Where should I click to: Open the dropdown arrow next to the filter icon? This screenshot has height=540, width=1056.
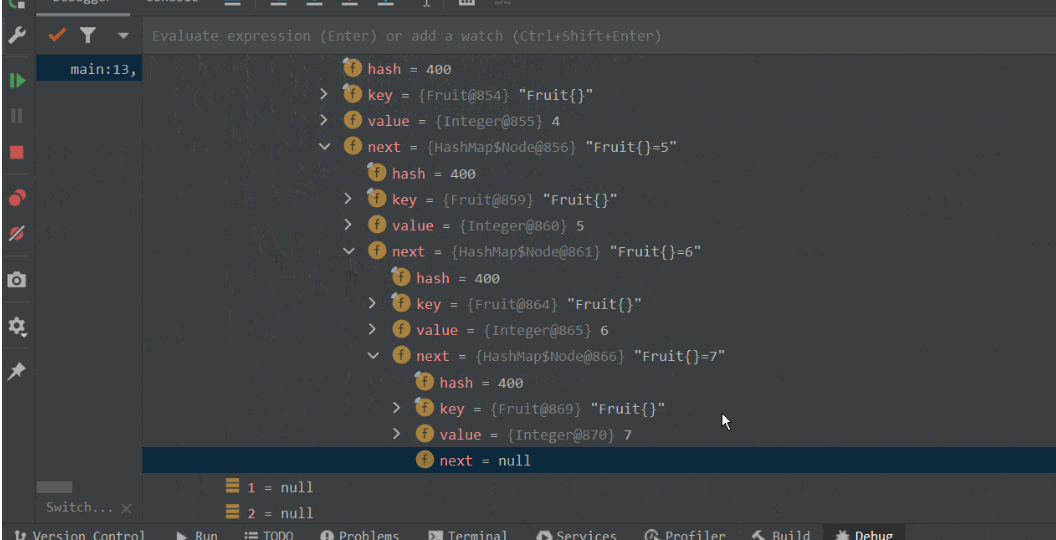(x=123, y=36)
